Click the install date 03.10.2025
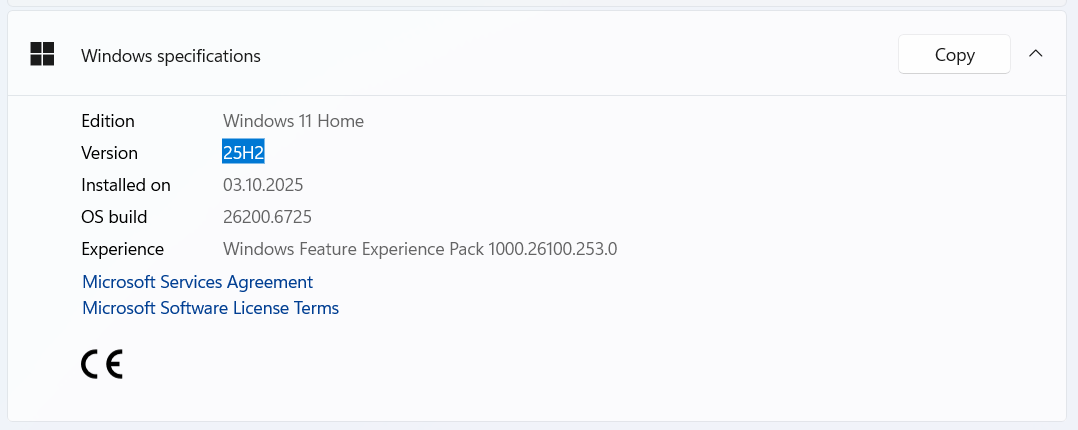This screenshot has height=430, width=1078. 263,185
